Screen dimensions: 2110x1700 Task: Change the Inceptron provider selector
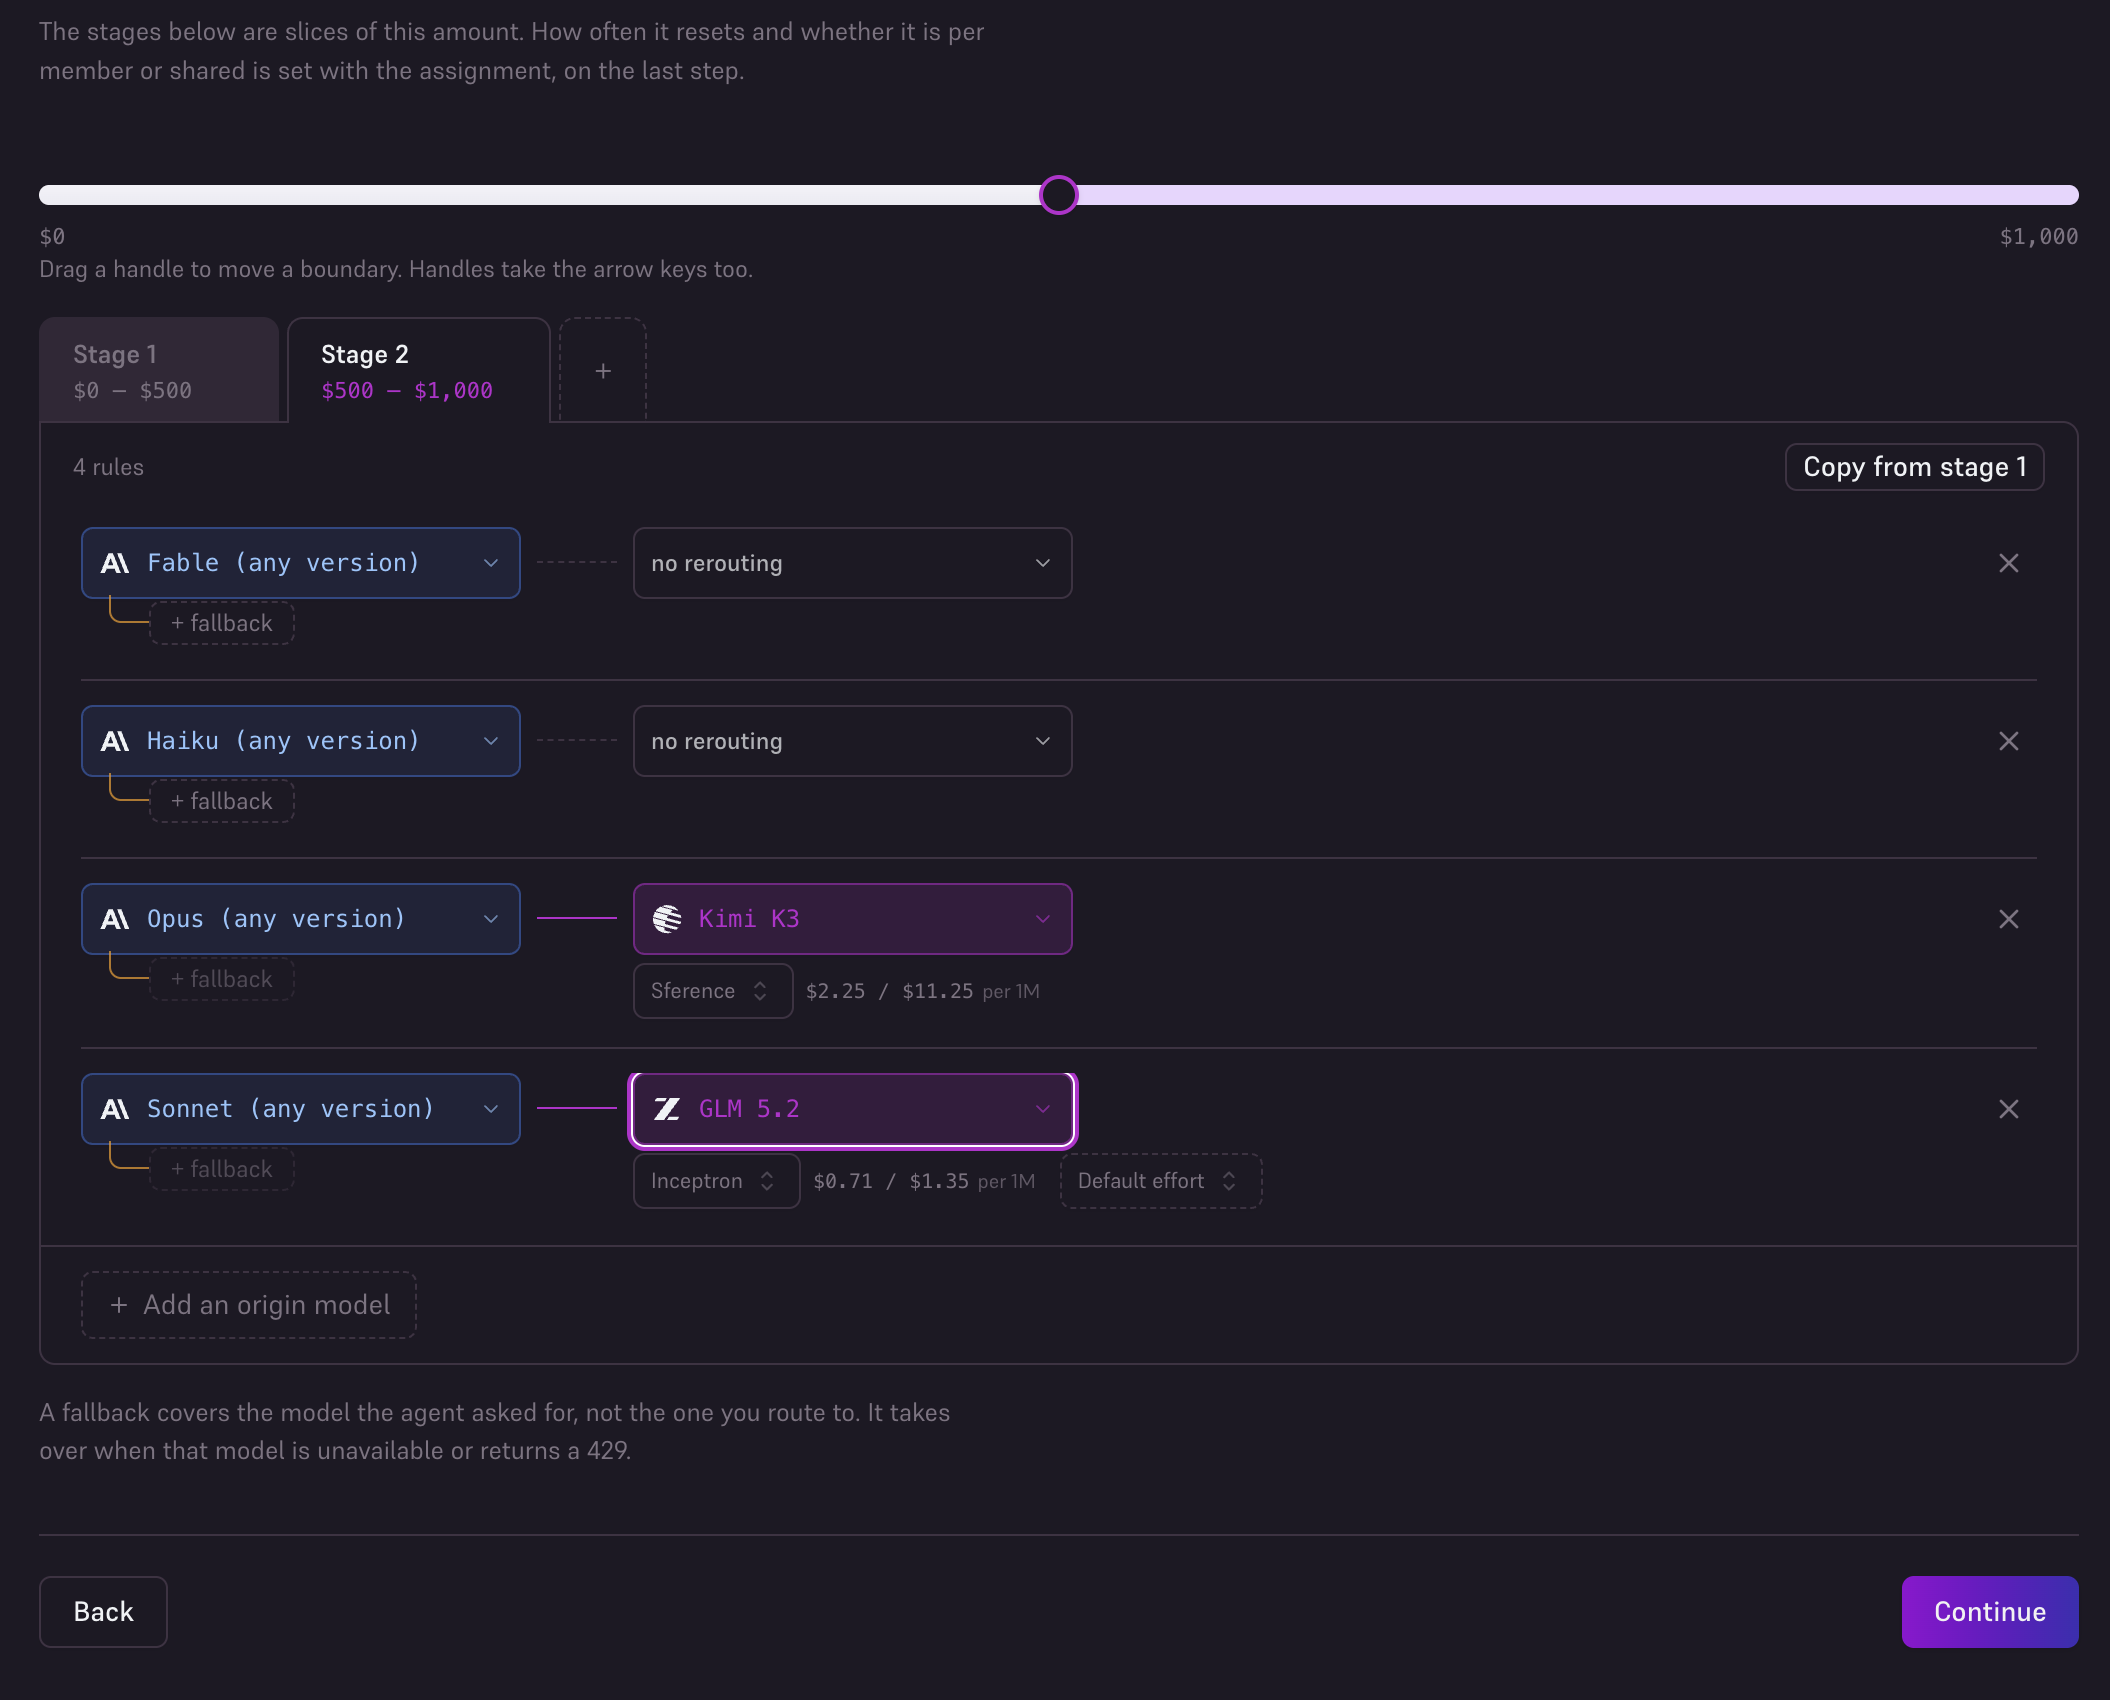tap(717, 1181)
